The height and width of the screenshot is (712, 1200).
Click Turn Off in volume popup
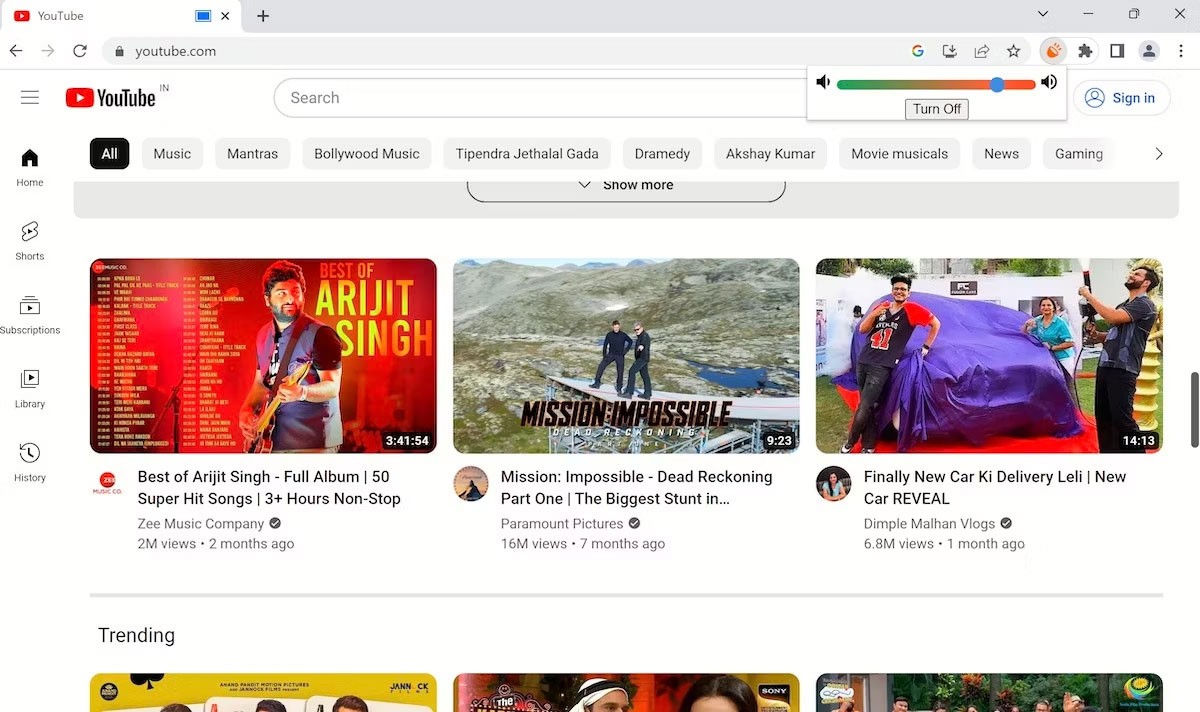tap(937, 109)
